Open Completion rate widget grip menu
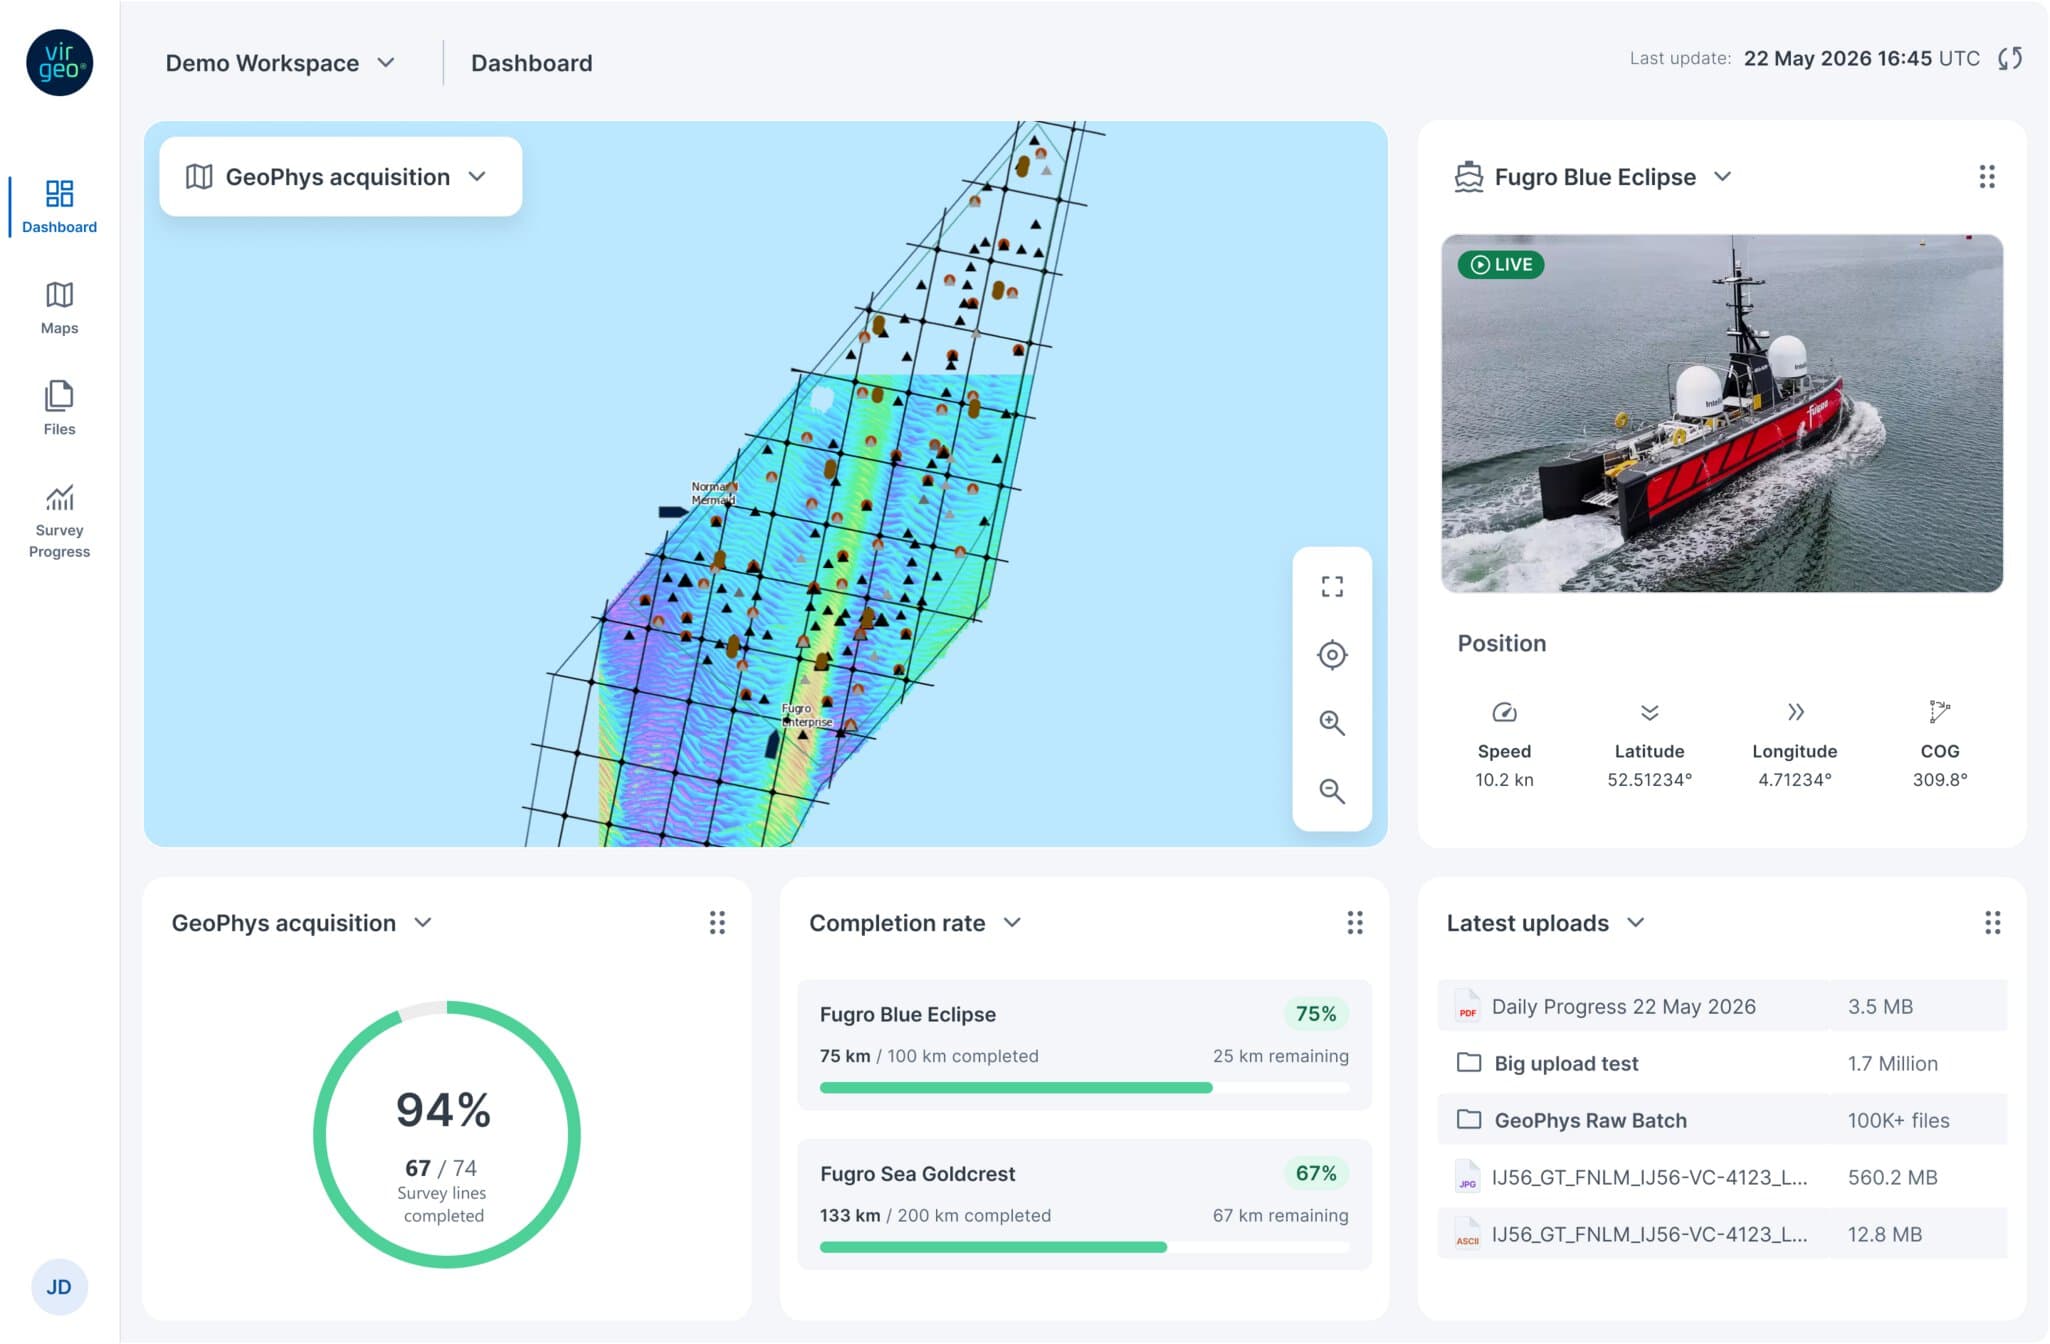This screenshot has width=2050, height=1344. coord(1355,923)
